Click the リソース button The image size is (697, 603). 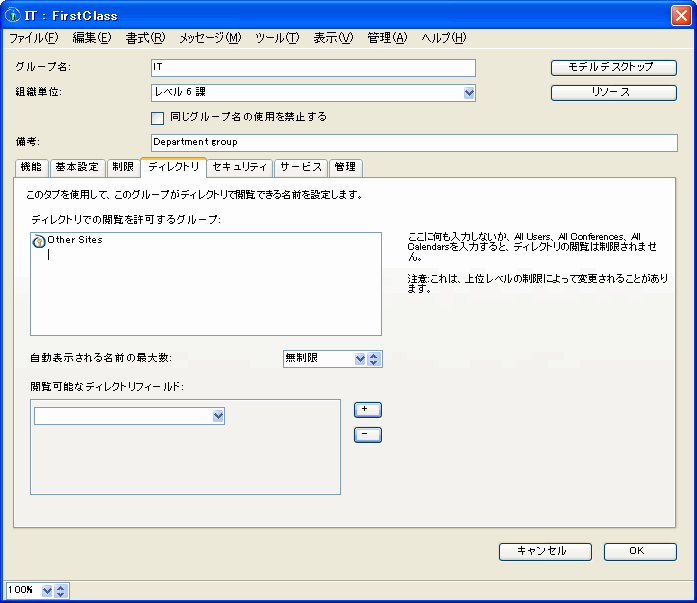[x=613, y=92]
